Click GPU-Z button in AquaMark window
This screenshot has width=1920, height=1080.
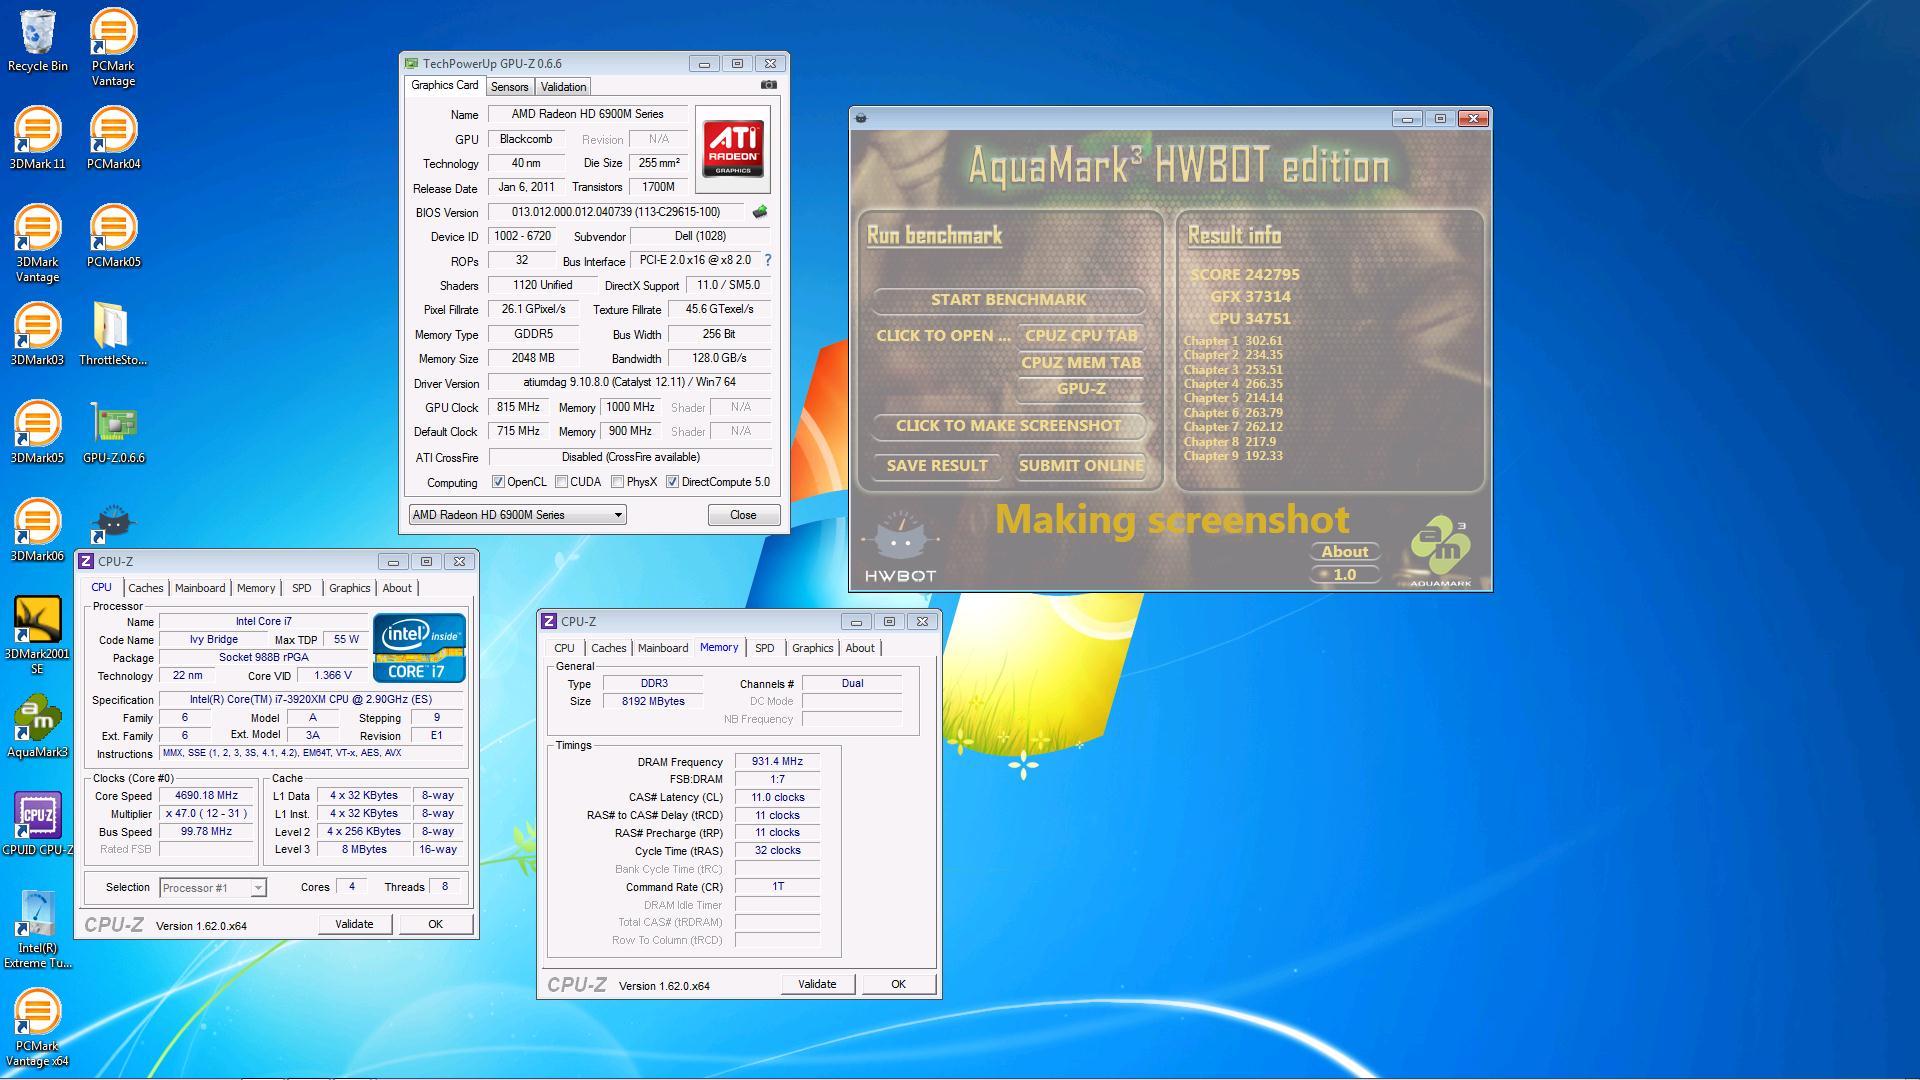pyautogui.click(x=1081, y=389)
